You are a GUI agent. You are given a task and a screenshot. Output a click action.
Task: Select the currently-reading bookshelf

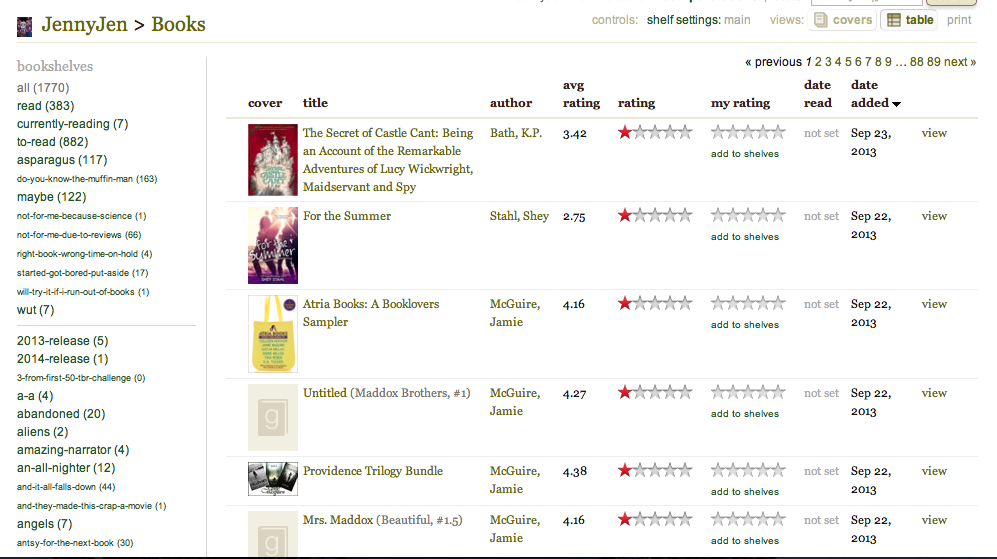[x=63, y=124]
